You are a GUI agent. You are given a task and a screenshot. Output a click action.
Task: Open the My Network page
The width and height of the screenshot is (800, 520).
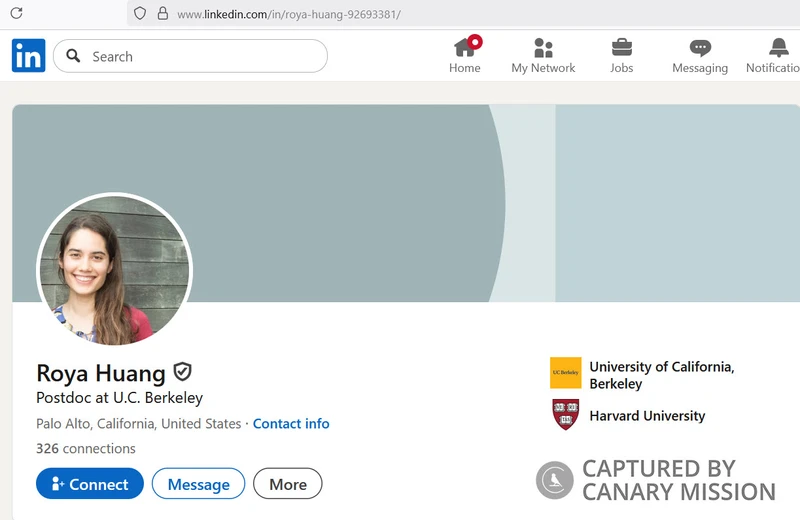point(543,55)
